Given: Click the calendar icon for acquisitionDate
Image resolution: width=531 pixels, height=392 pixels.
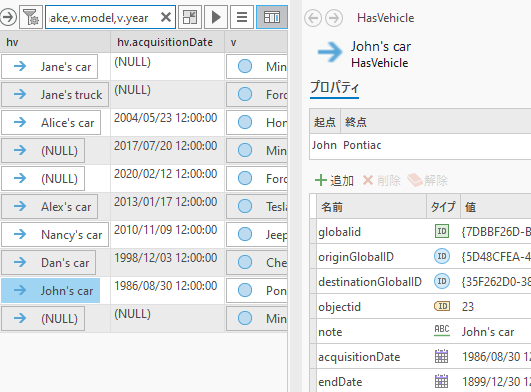Looking at the screenshot, I should (441, 356).
